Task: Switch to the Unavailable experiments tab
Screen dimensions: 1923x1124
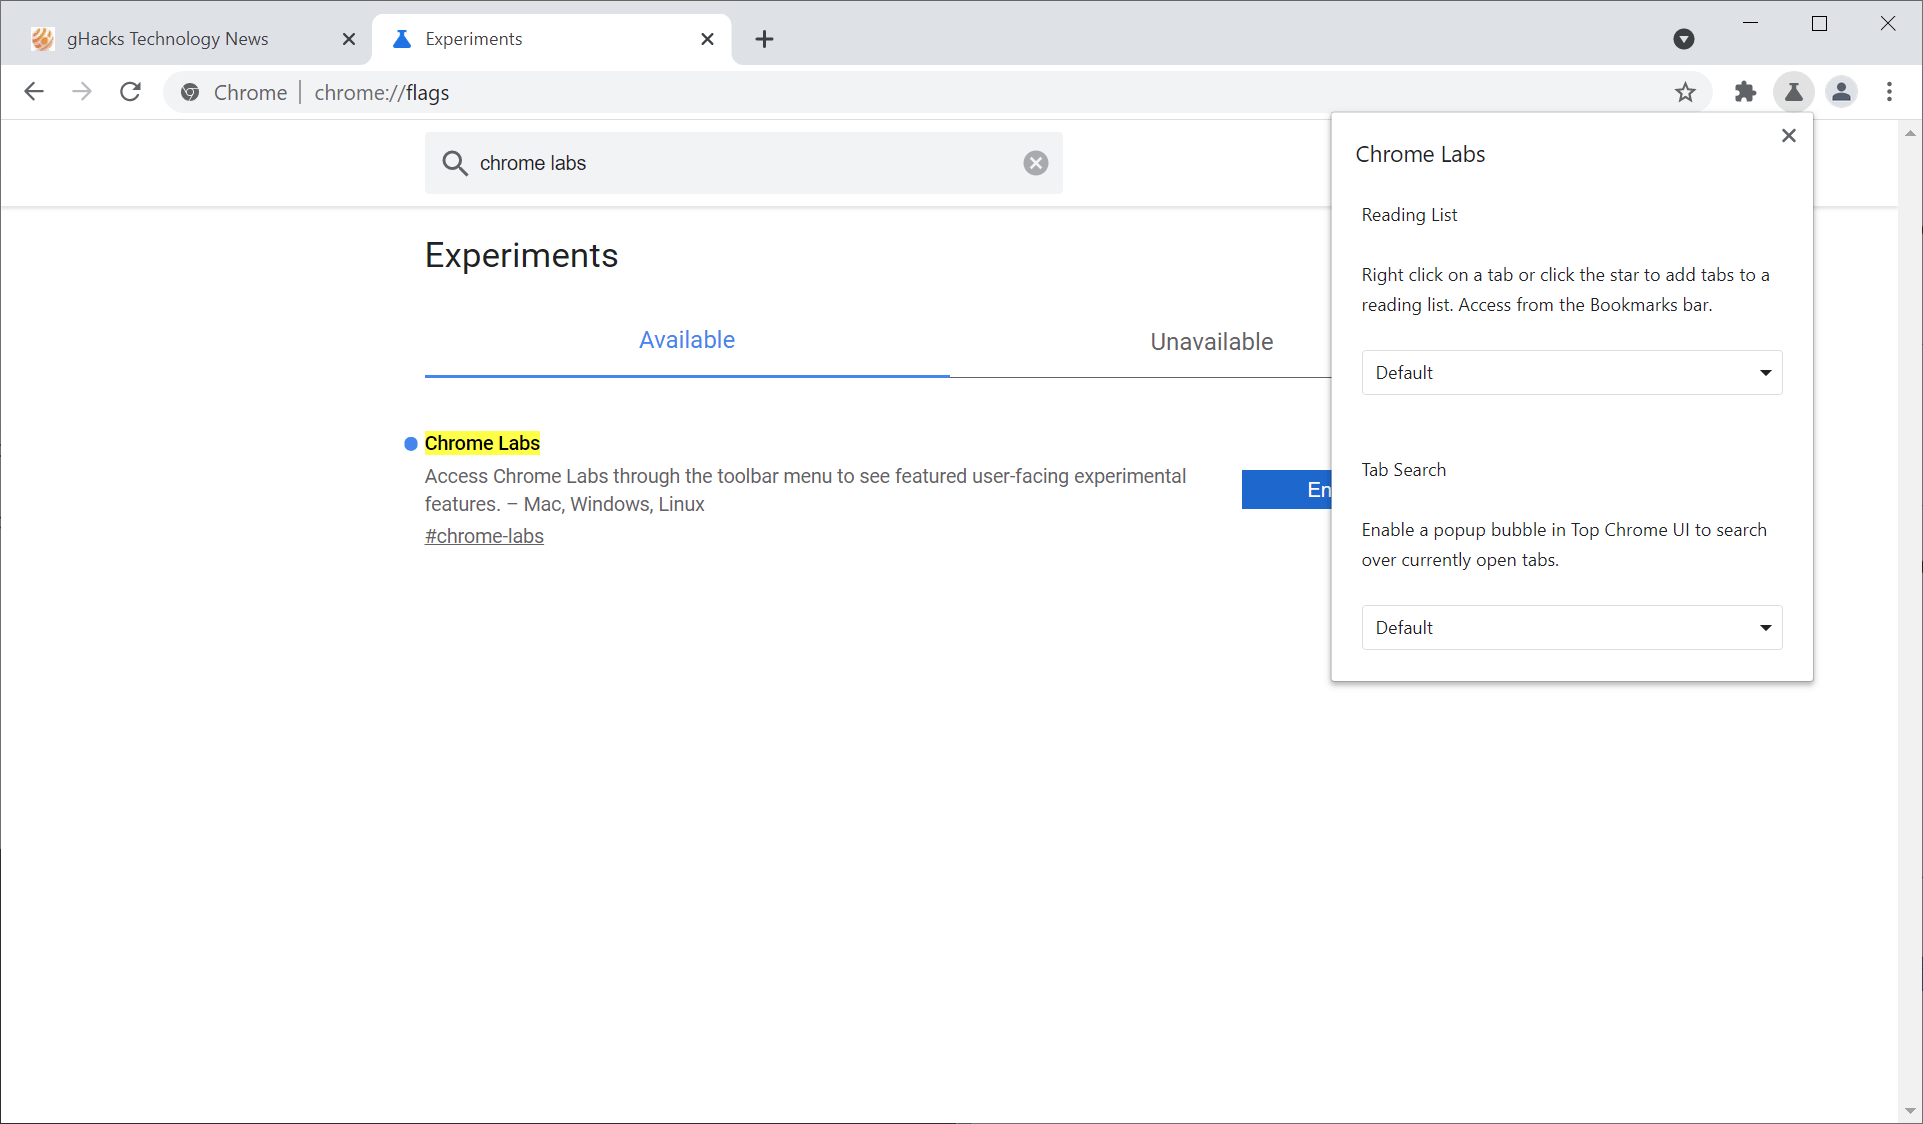Action: pyautogui.click(x=1211, y=341)
